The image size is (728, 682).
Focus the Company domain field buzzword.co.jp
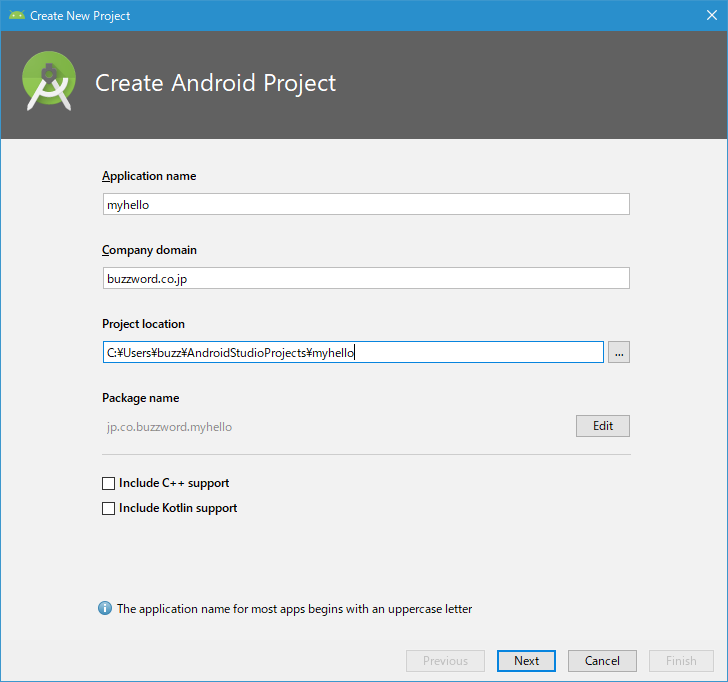click(366, 278)
